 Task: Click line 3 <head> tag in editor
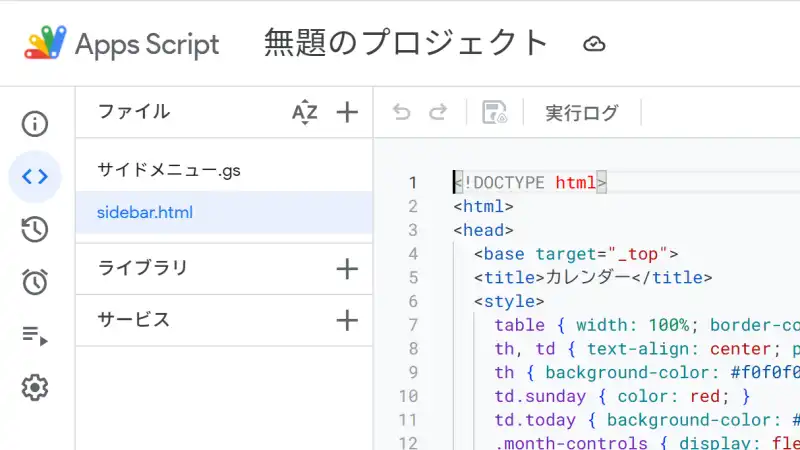click(x=483, y=230)
